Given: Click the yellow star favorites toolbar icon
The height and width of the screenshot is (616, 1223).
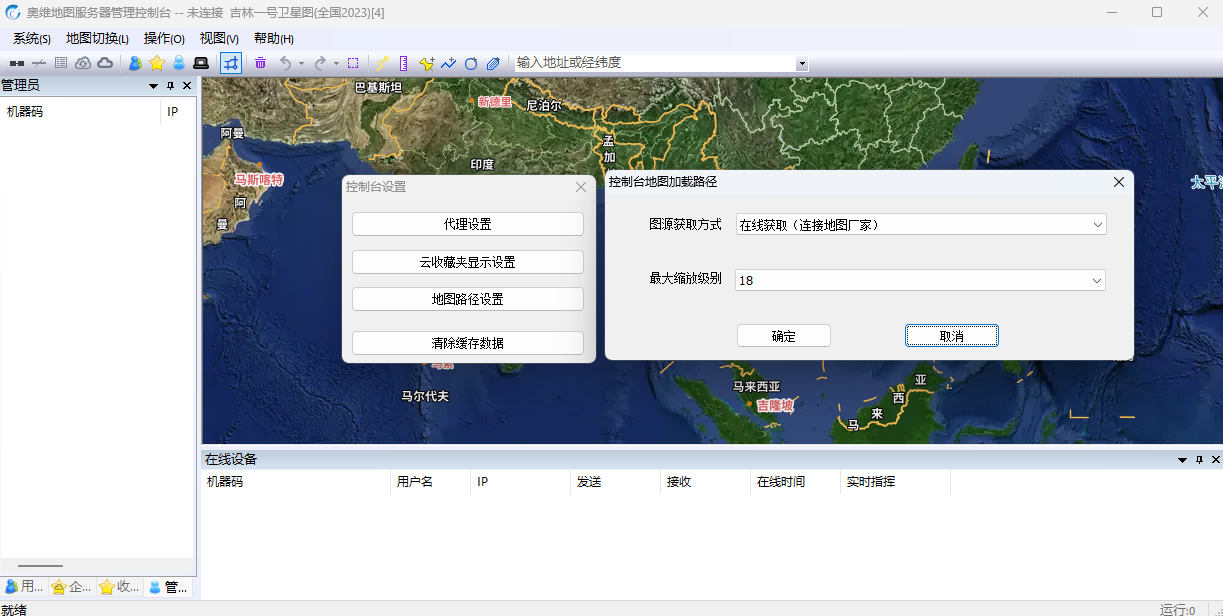Looking at the screenshot, I should 157,63.
